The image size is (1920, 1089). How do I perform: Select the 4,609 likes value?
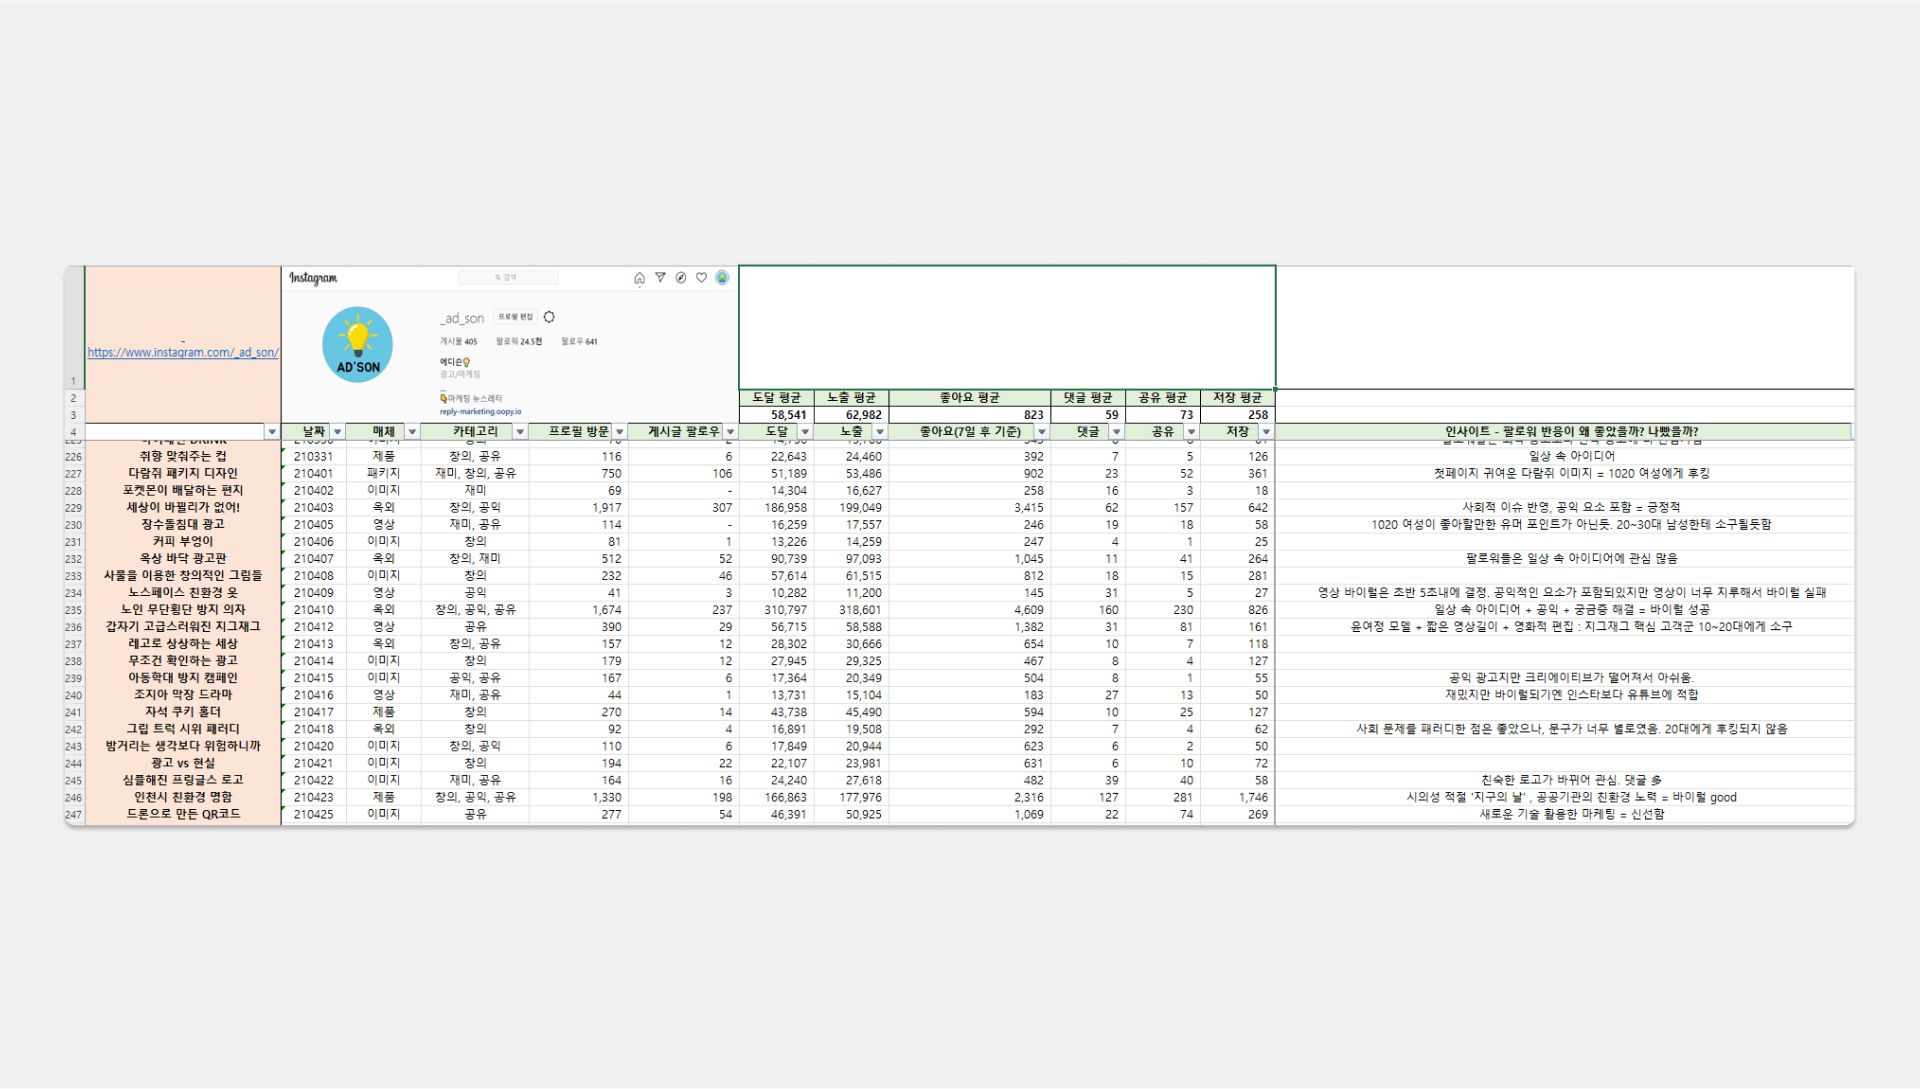969,610
